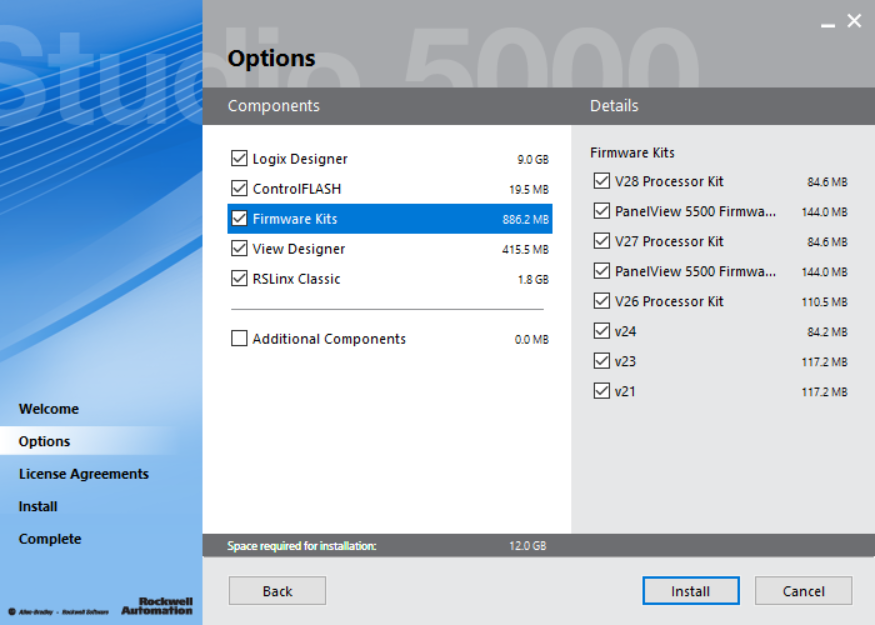The height and width of the screenshot is (625, 875).
Task: Uncheck the RSLinx Classic checkbox
Action: (x=239, y=278)
